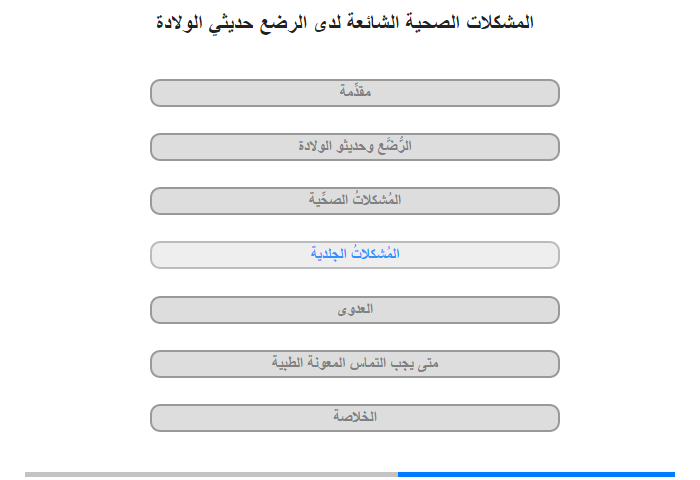Open متى يجب التماس المعونة الطبية
The width and height of the screenshot is (700, 480).
point(354,364)
